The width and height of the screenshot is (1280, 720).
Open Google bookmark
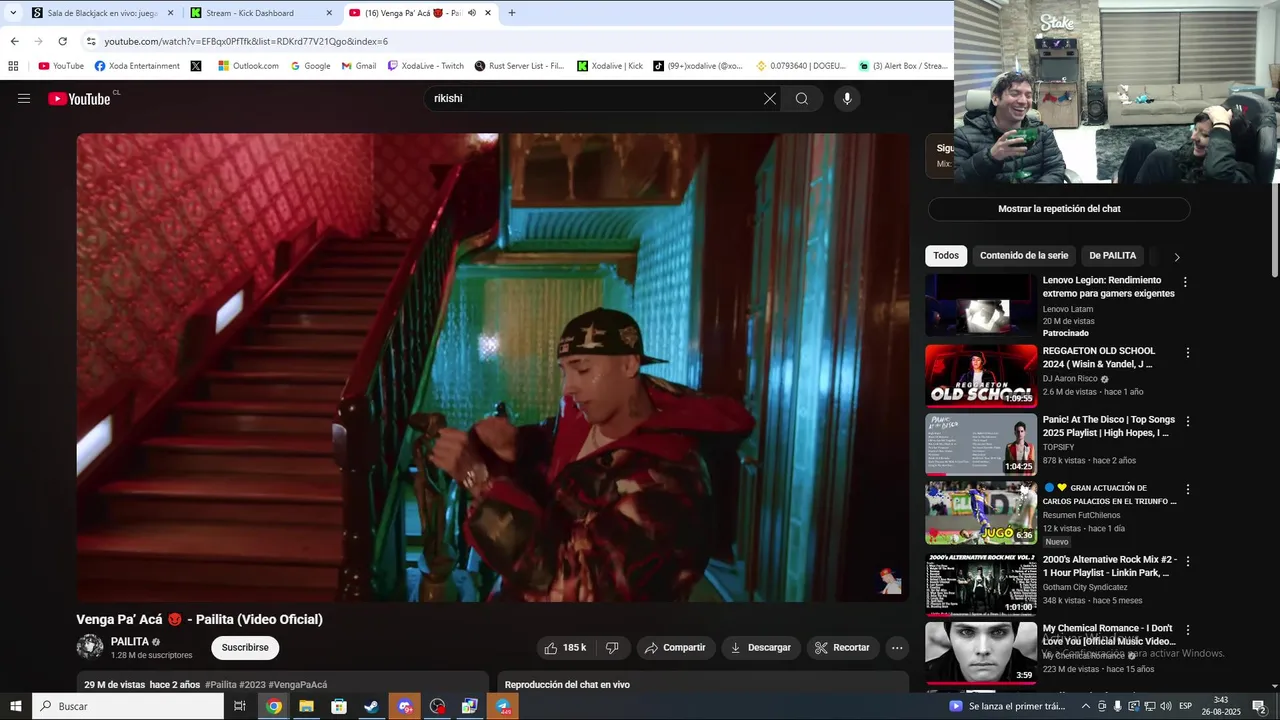310,66
